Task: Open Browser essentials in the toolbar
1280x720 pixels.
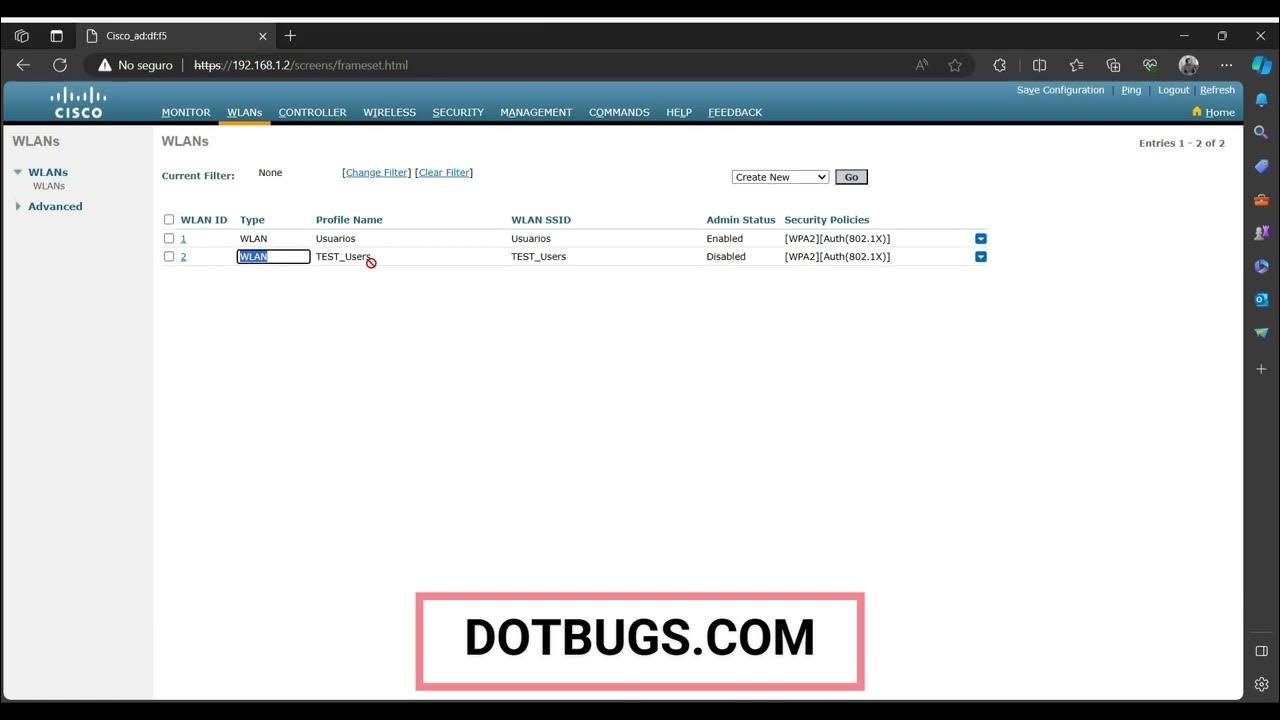Action: [1149, 64]
